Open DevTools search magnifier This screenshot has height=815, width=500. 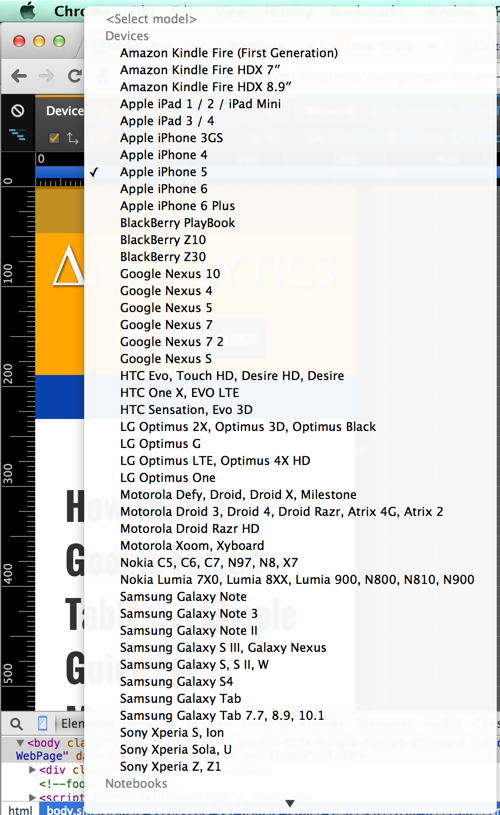17,724
